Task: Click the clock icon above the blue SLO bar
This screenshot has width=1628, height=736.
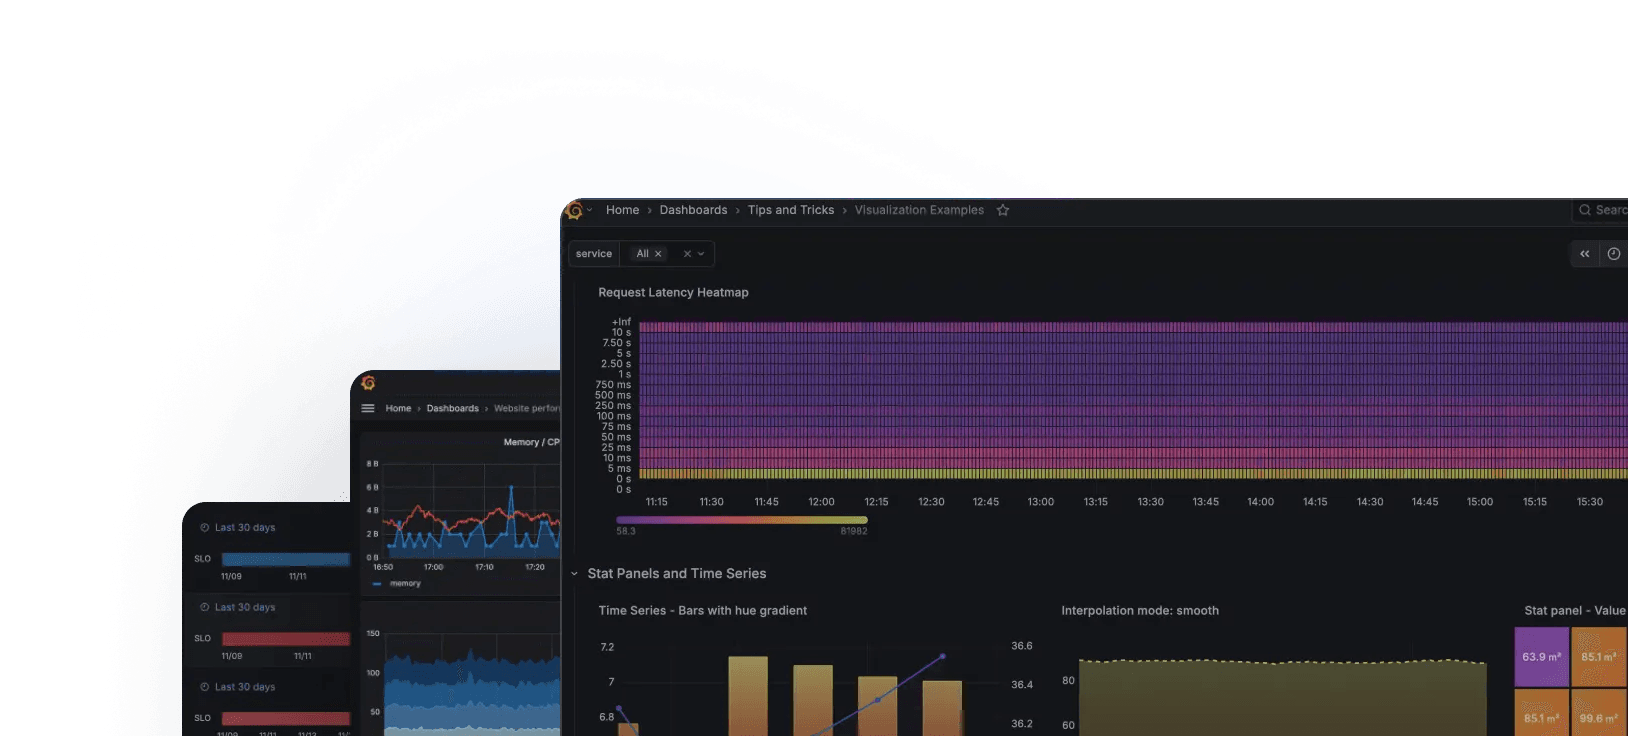Action: pos(204,528)
